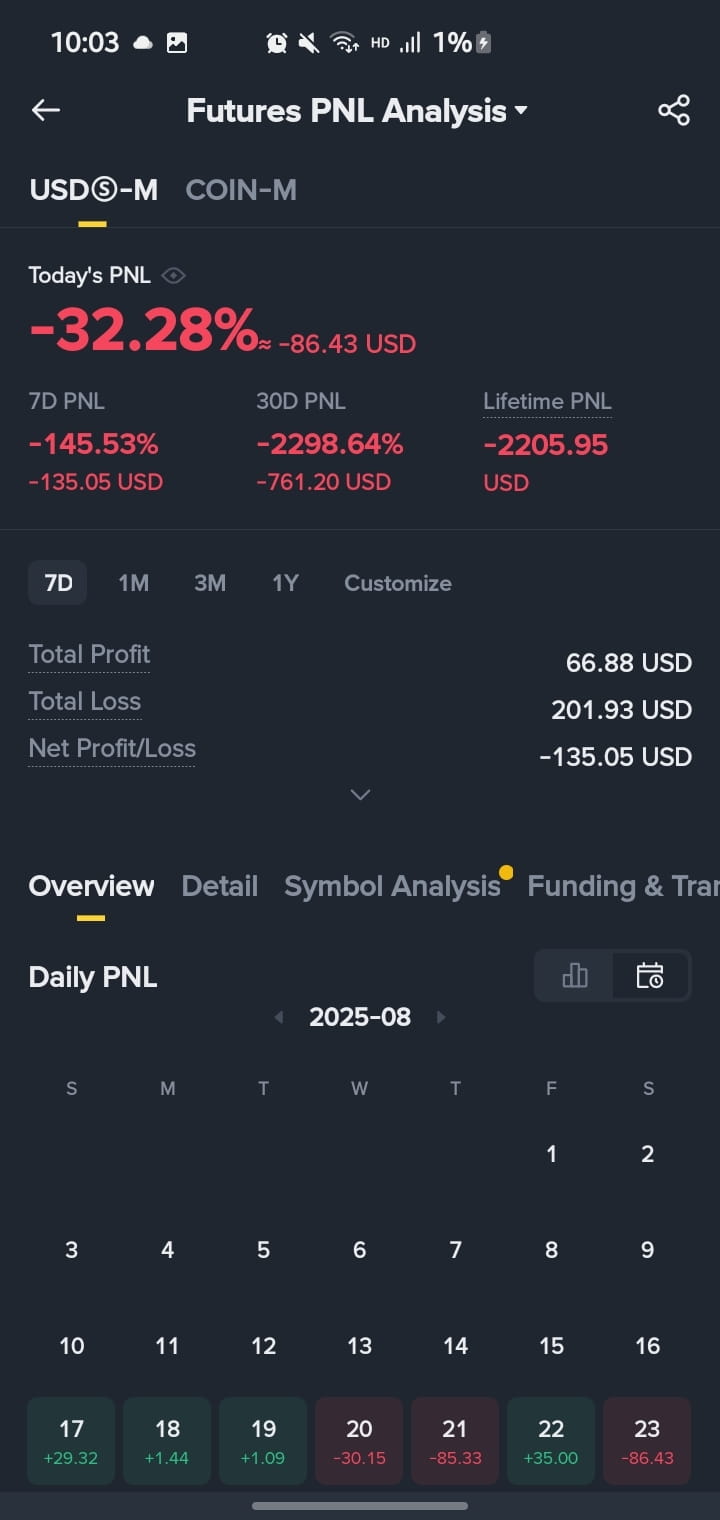Tap the gallery icon in the status bar
Viewport: 720px width, 1520px height.
177,43
